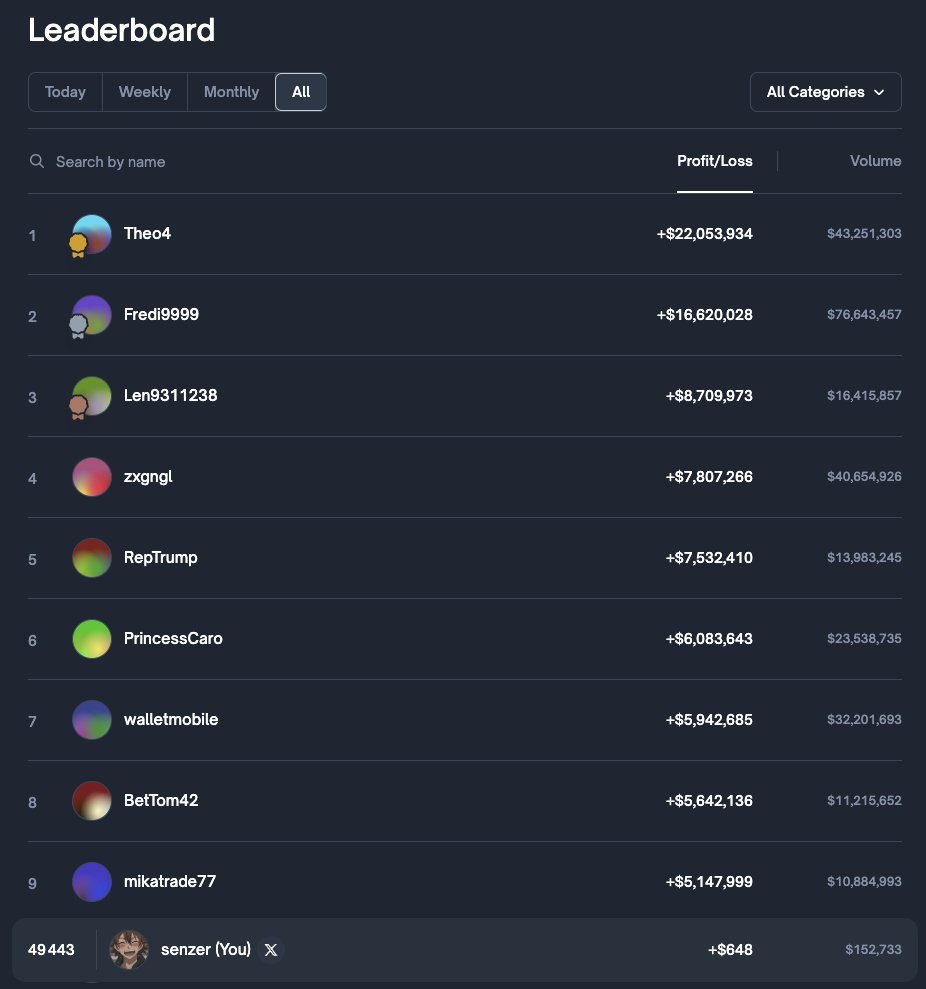926x989 pixels.
Task: Click senzer's profit +$648
Action: pyautogui.click(x=730, y=950)
